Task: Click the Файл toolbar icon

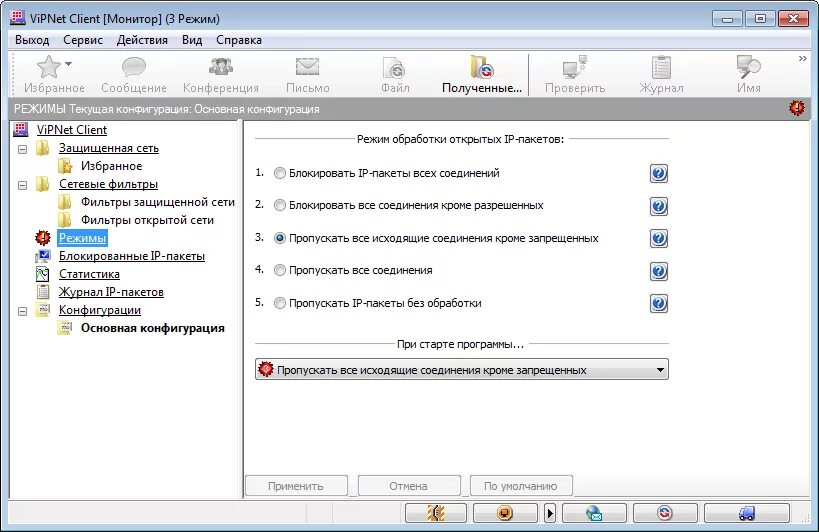Action: [x=394, y=67]
